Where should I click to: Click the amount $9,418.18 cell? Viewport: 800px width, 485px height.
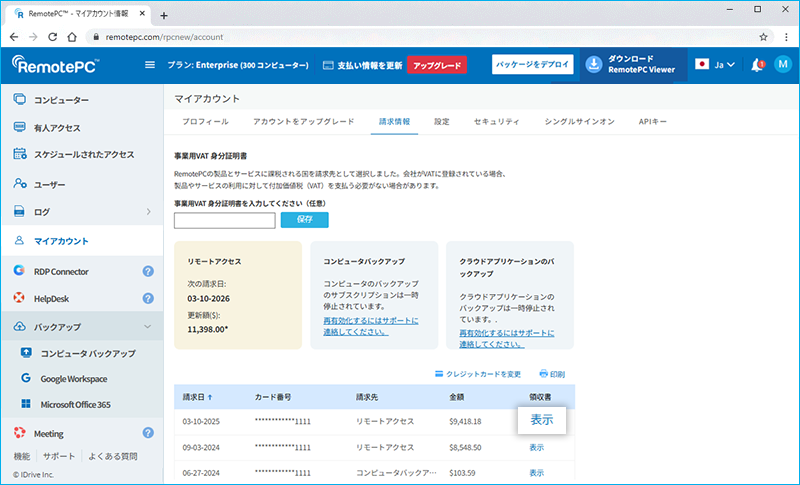465,421
